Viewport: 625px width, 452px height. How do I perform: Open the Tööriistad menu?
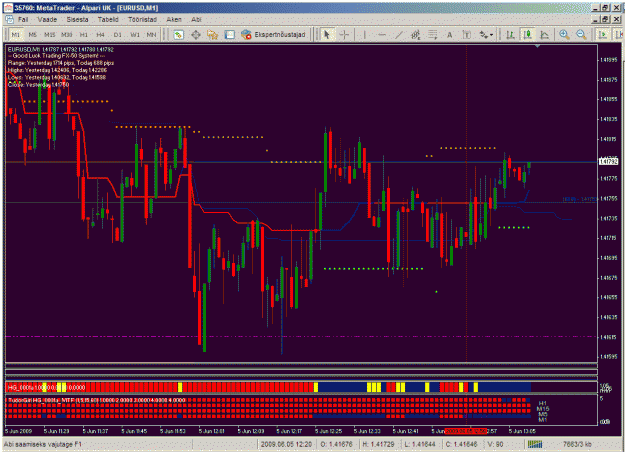(142, 19)
